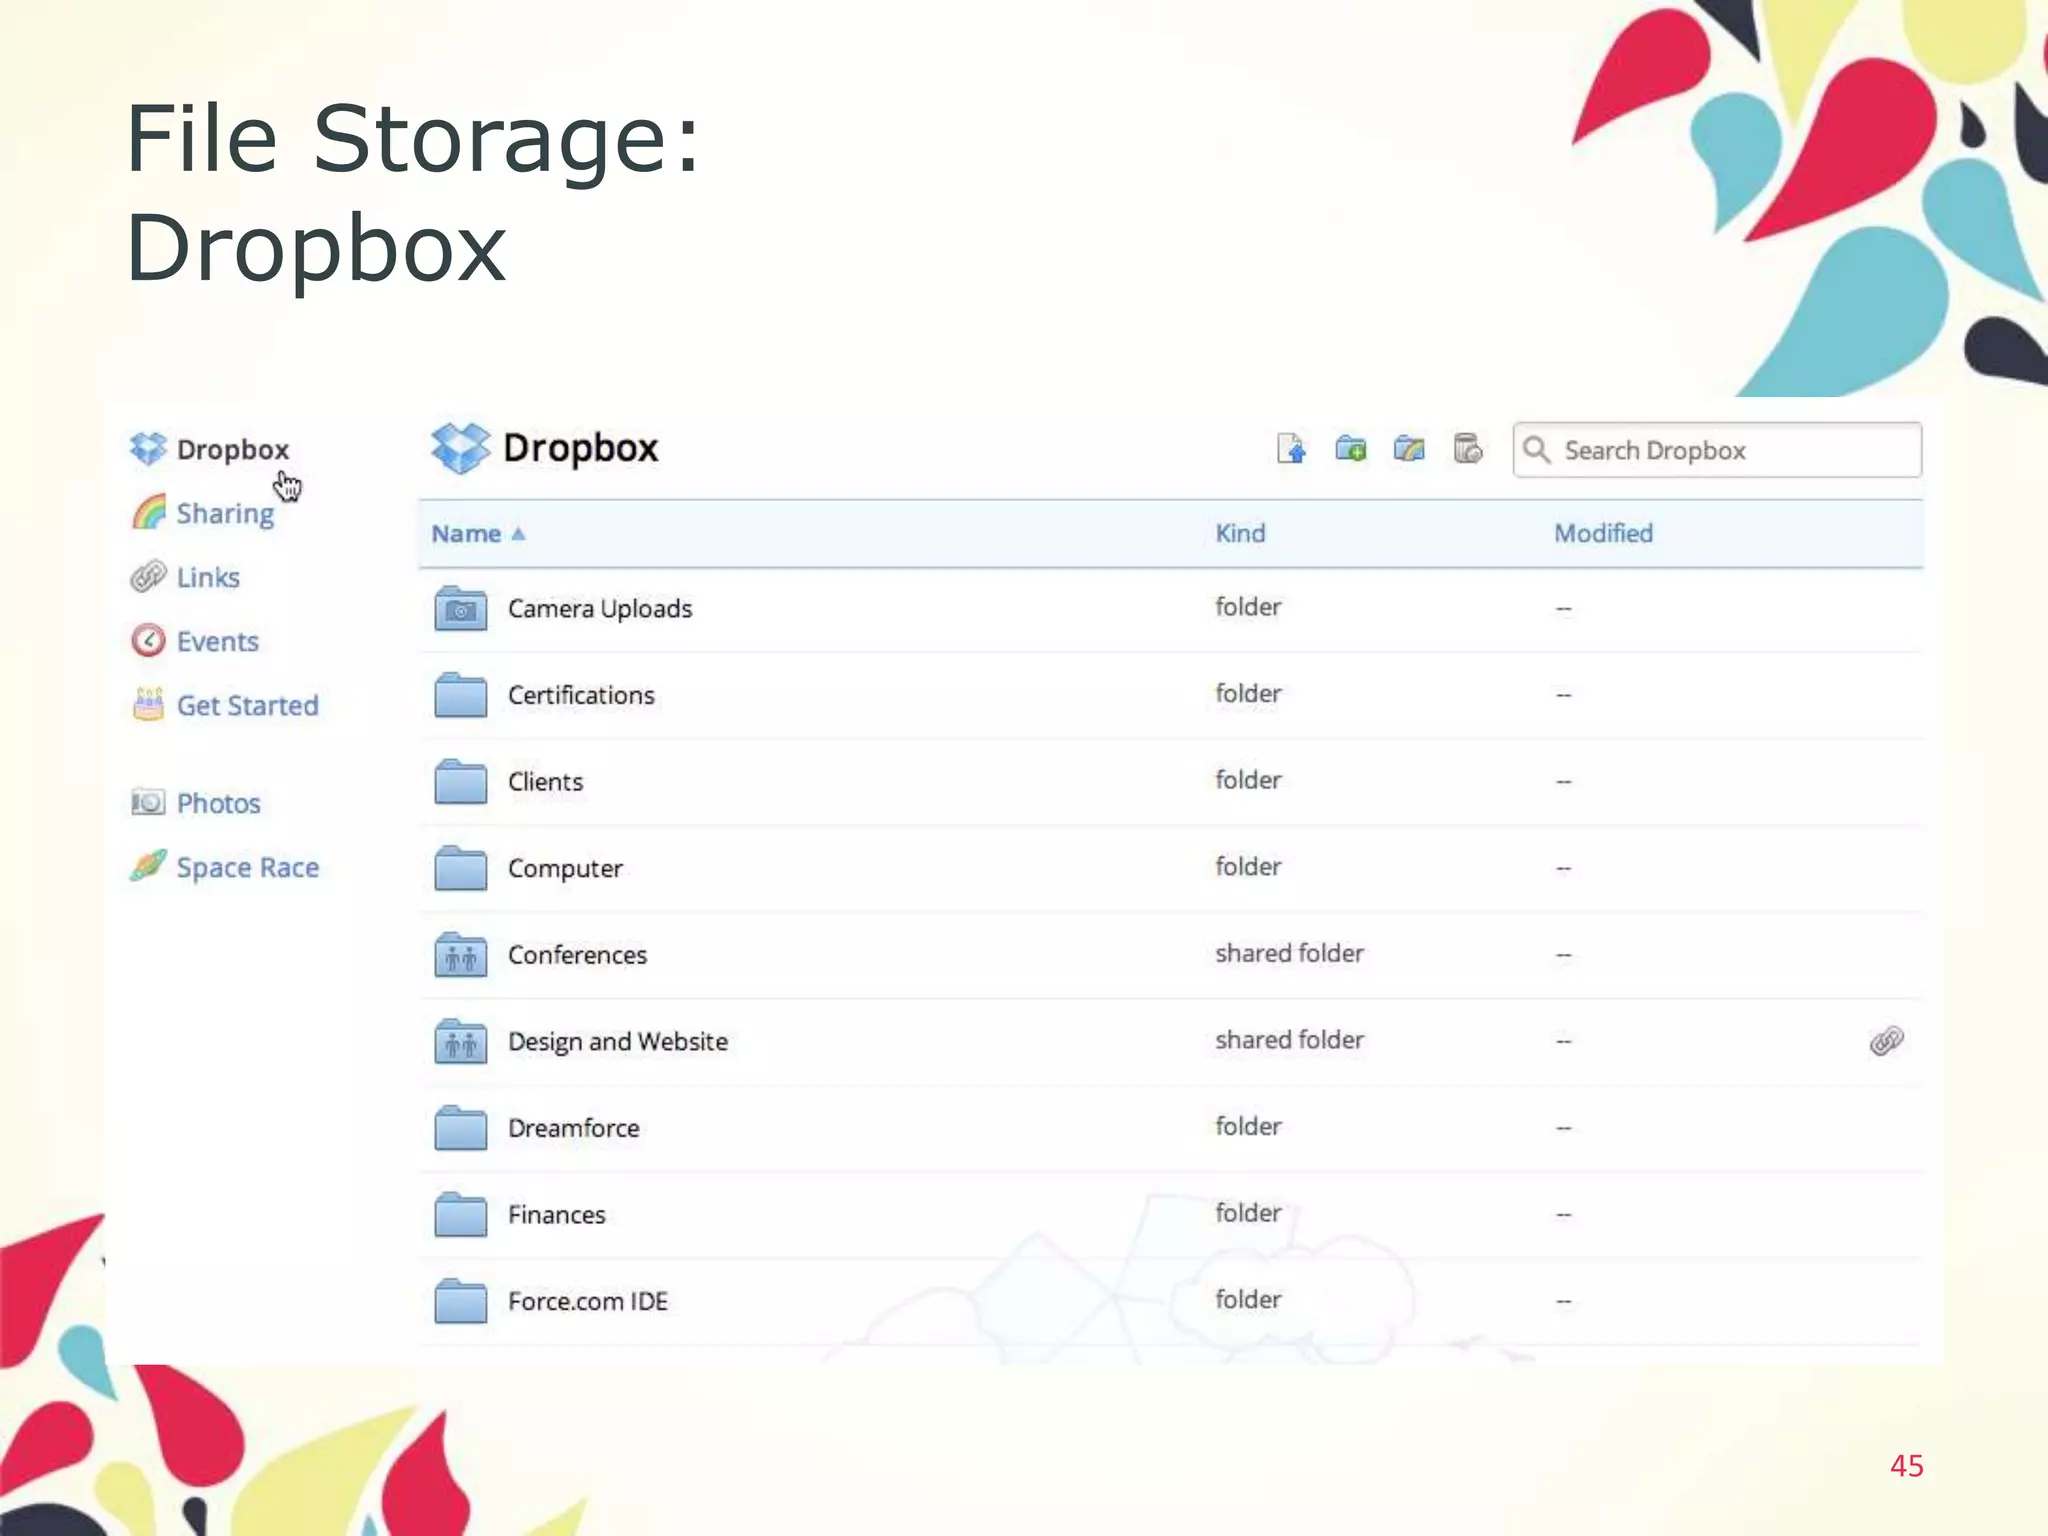Open the Certifications folder name
The image size is (2048, 1536).
coord(581,695)
